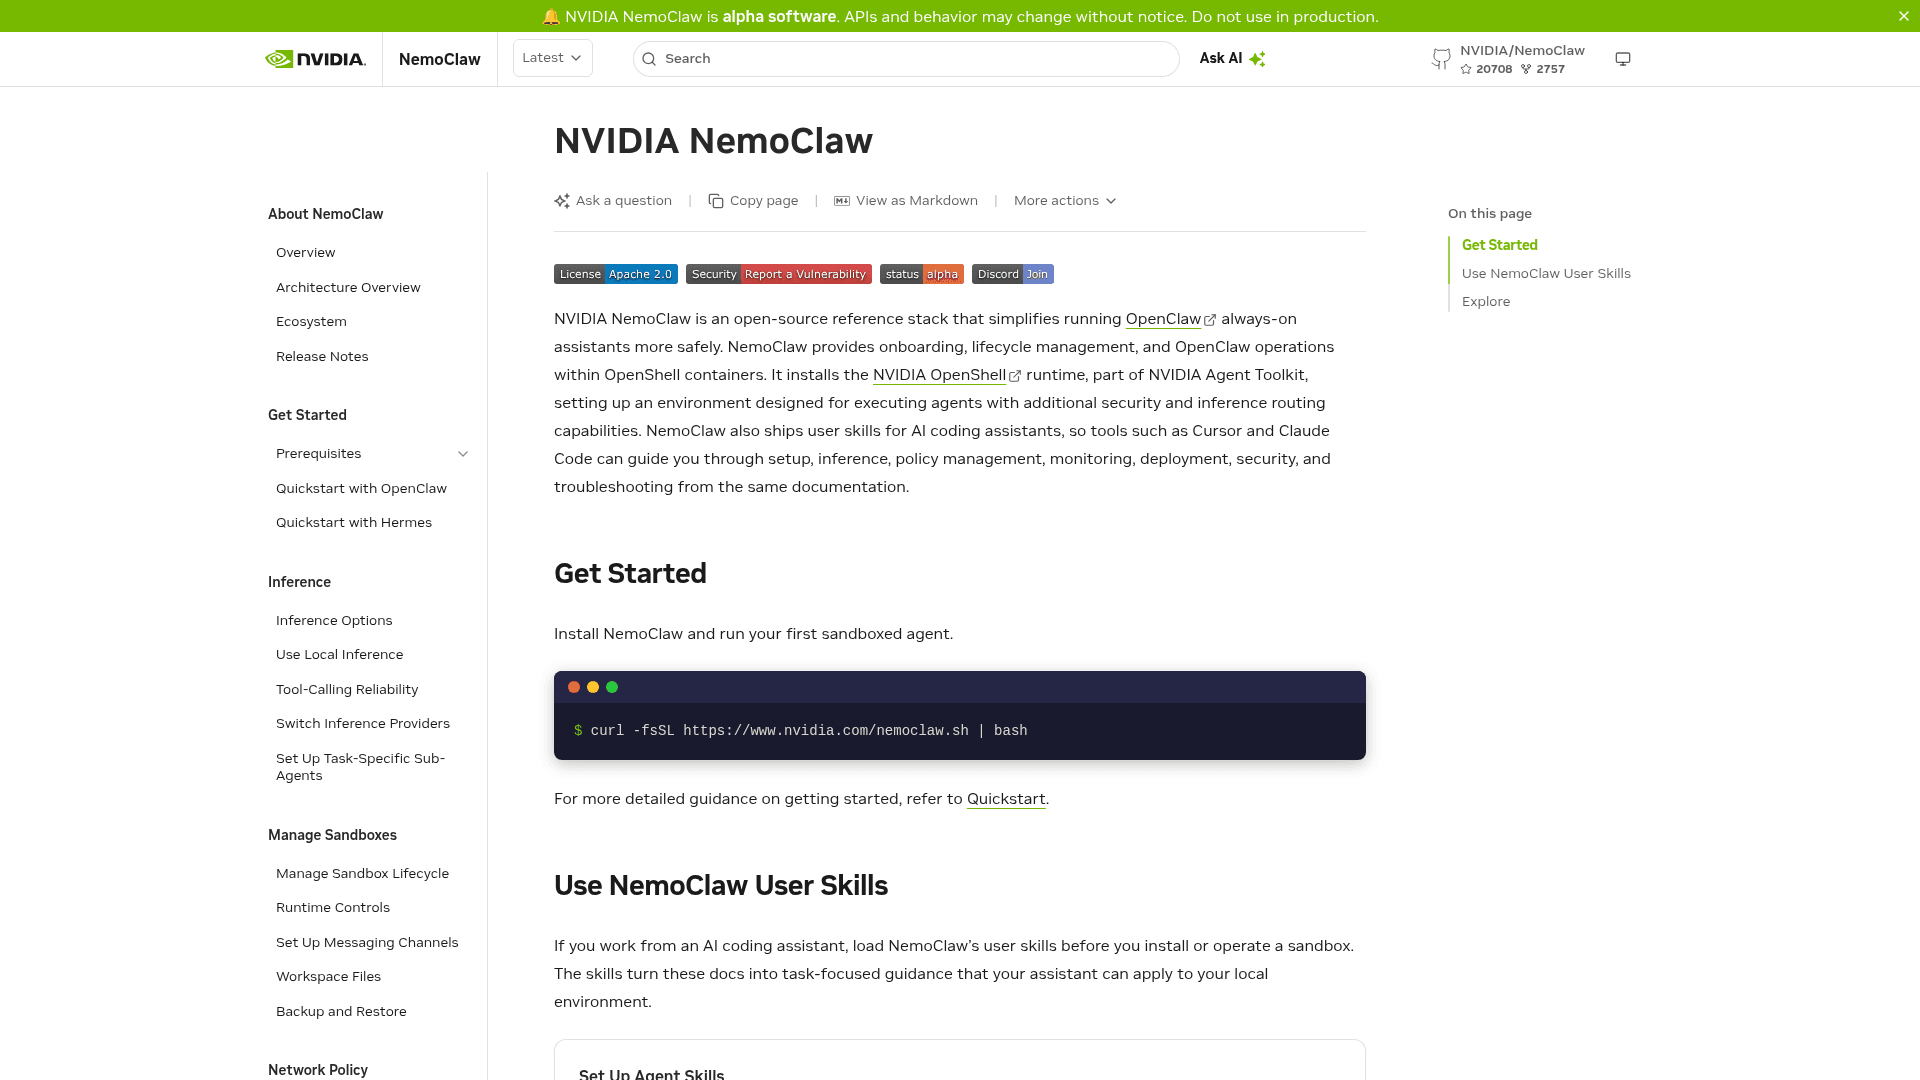Click the Inference sidebar heading
Image resolution: width=1920 pixels, height=1080 pixels.
[x=299, y=582]
